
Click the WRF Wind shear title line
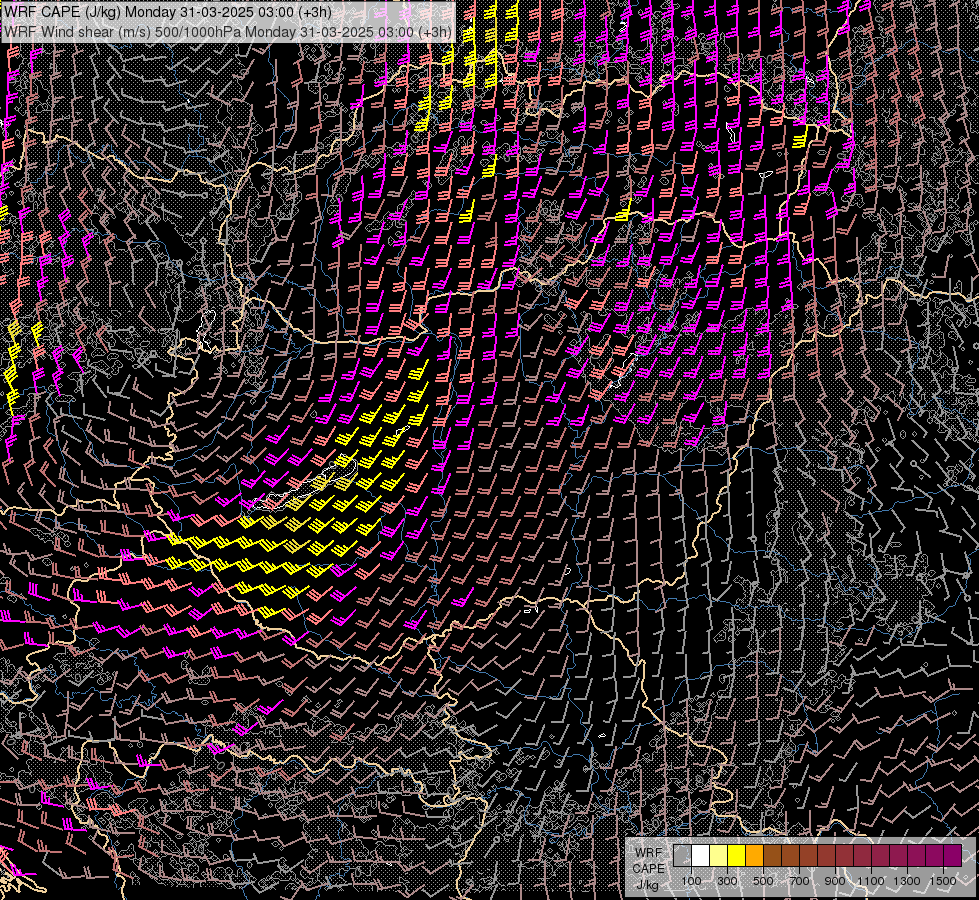(228, 32)
